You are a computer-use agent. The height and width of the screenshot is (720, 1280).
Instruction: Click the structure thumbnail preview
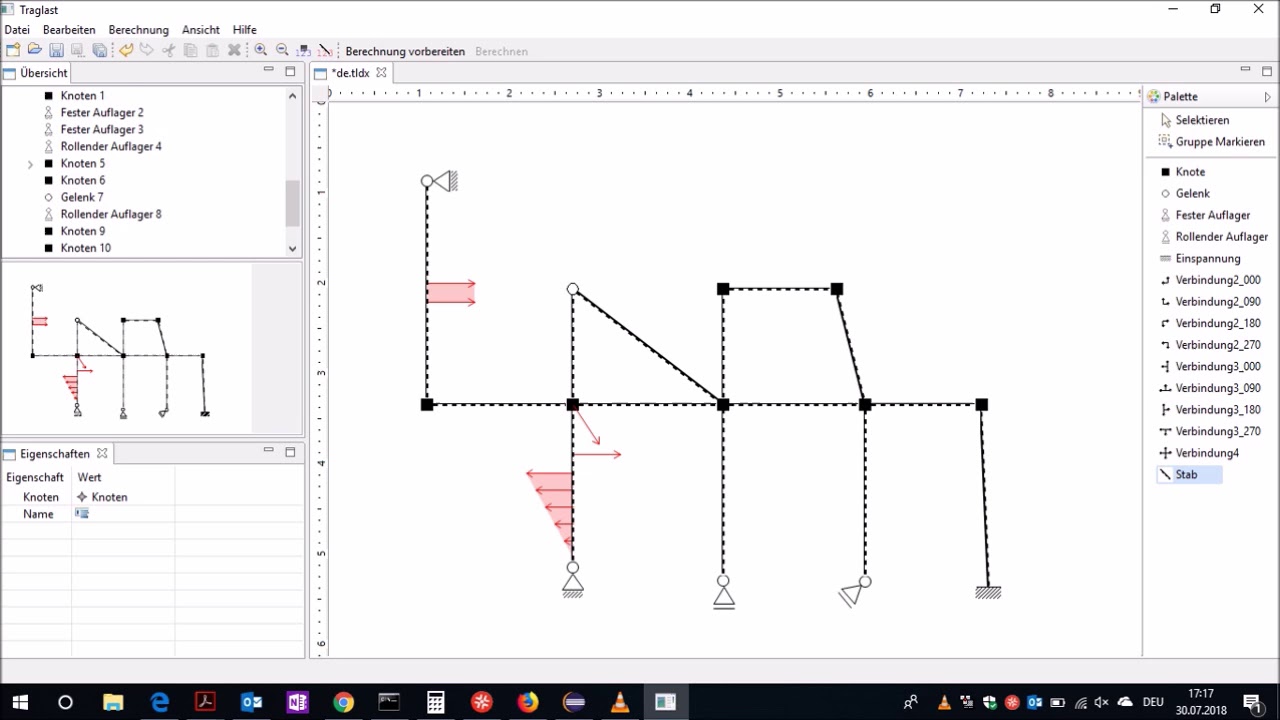pyautogui.click(x=120, y=350)
